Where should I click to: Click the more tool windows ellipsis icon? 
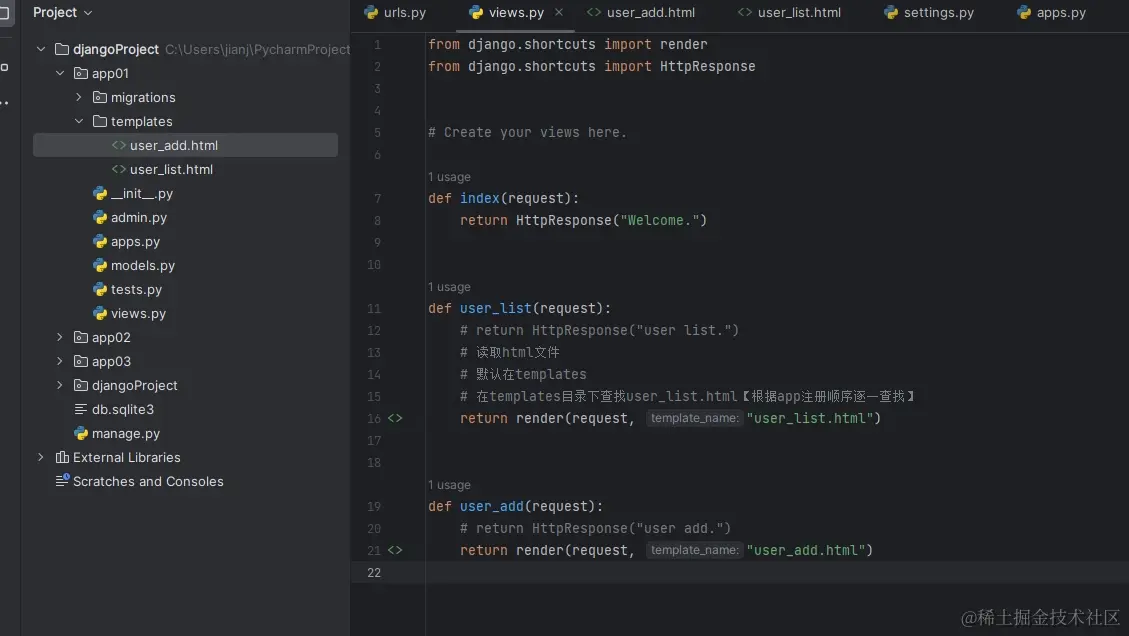[x=4, y=103]
